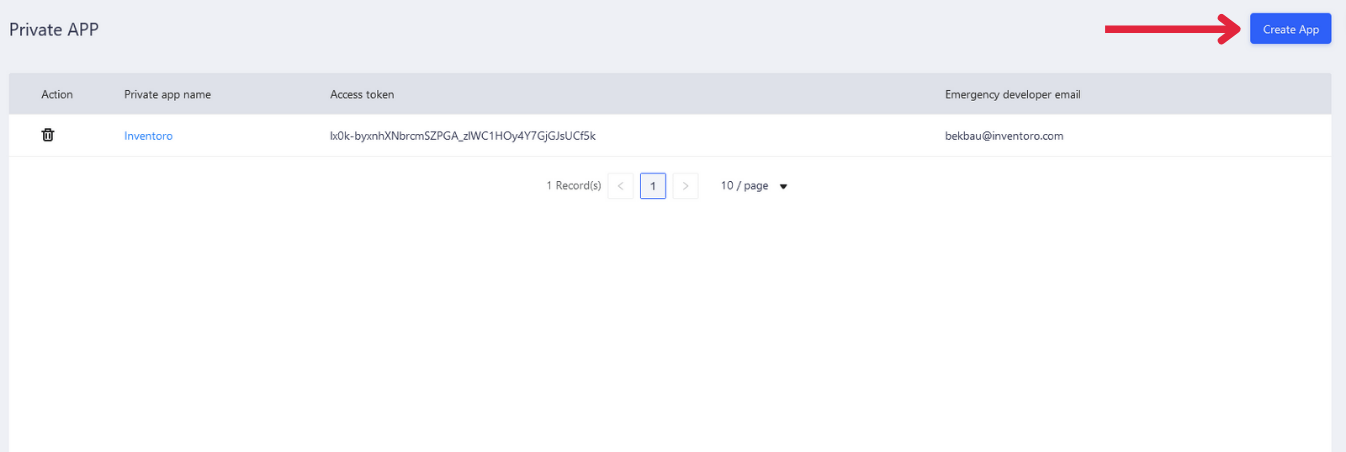The width and height of the screenshot is (1346, 452).
Task: Click the 1 Record(s) count label
Action: pos(573,186)
